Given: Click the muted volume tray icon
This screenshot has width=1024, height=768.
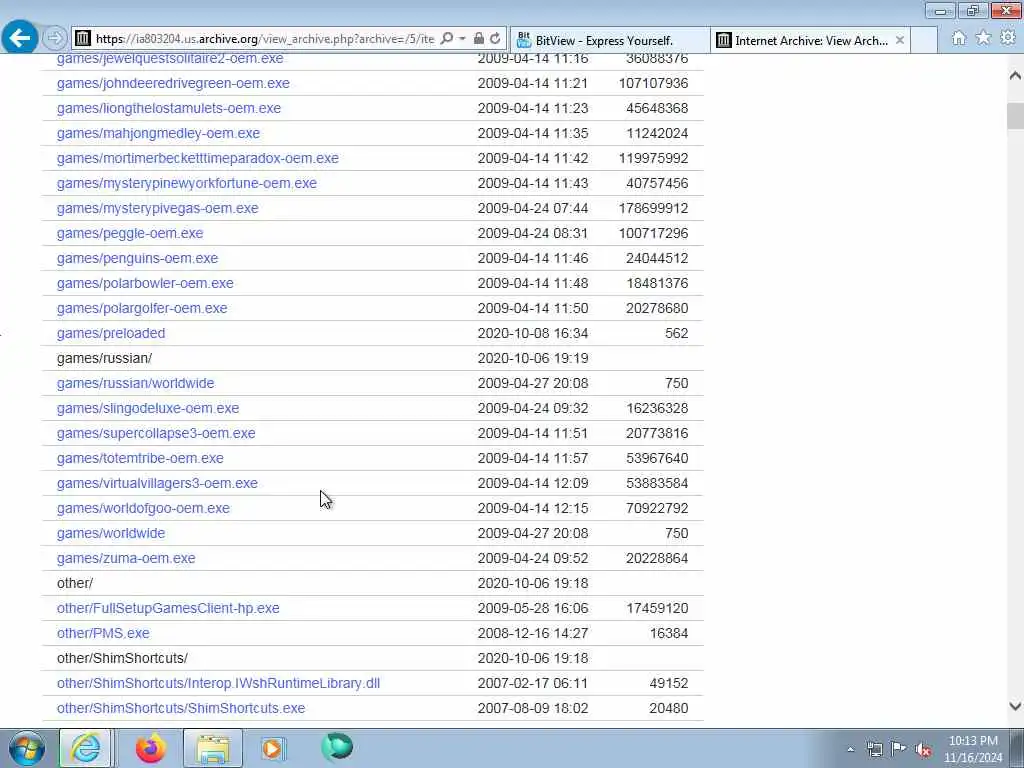Looking at the screenshot, I should [923, 750].
